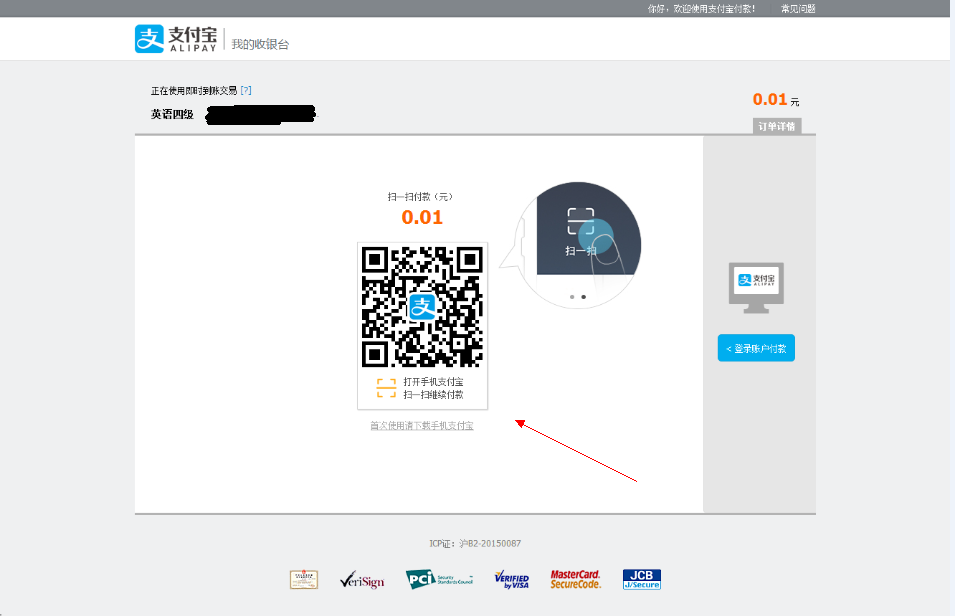Open the 首次使用请下载手机支付宝 download link

click(x=422, y=426)
